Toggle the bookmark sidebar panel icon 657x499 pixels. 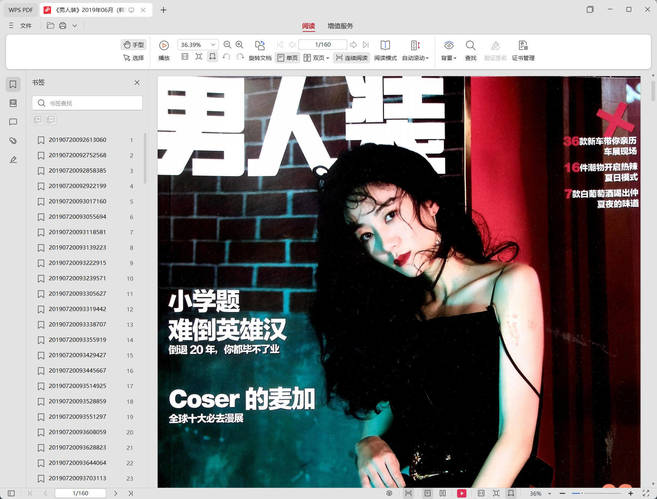click(x=13, y=84)
